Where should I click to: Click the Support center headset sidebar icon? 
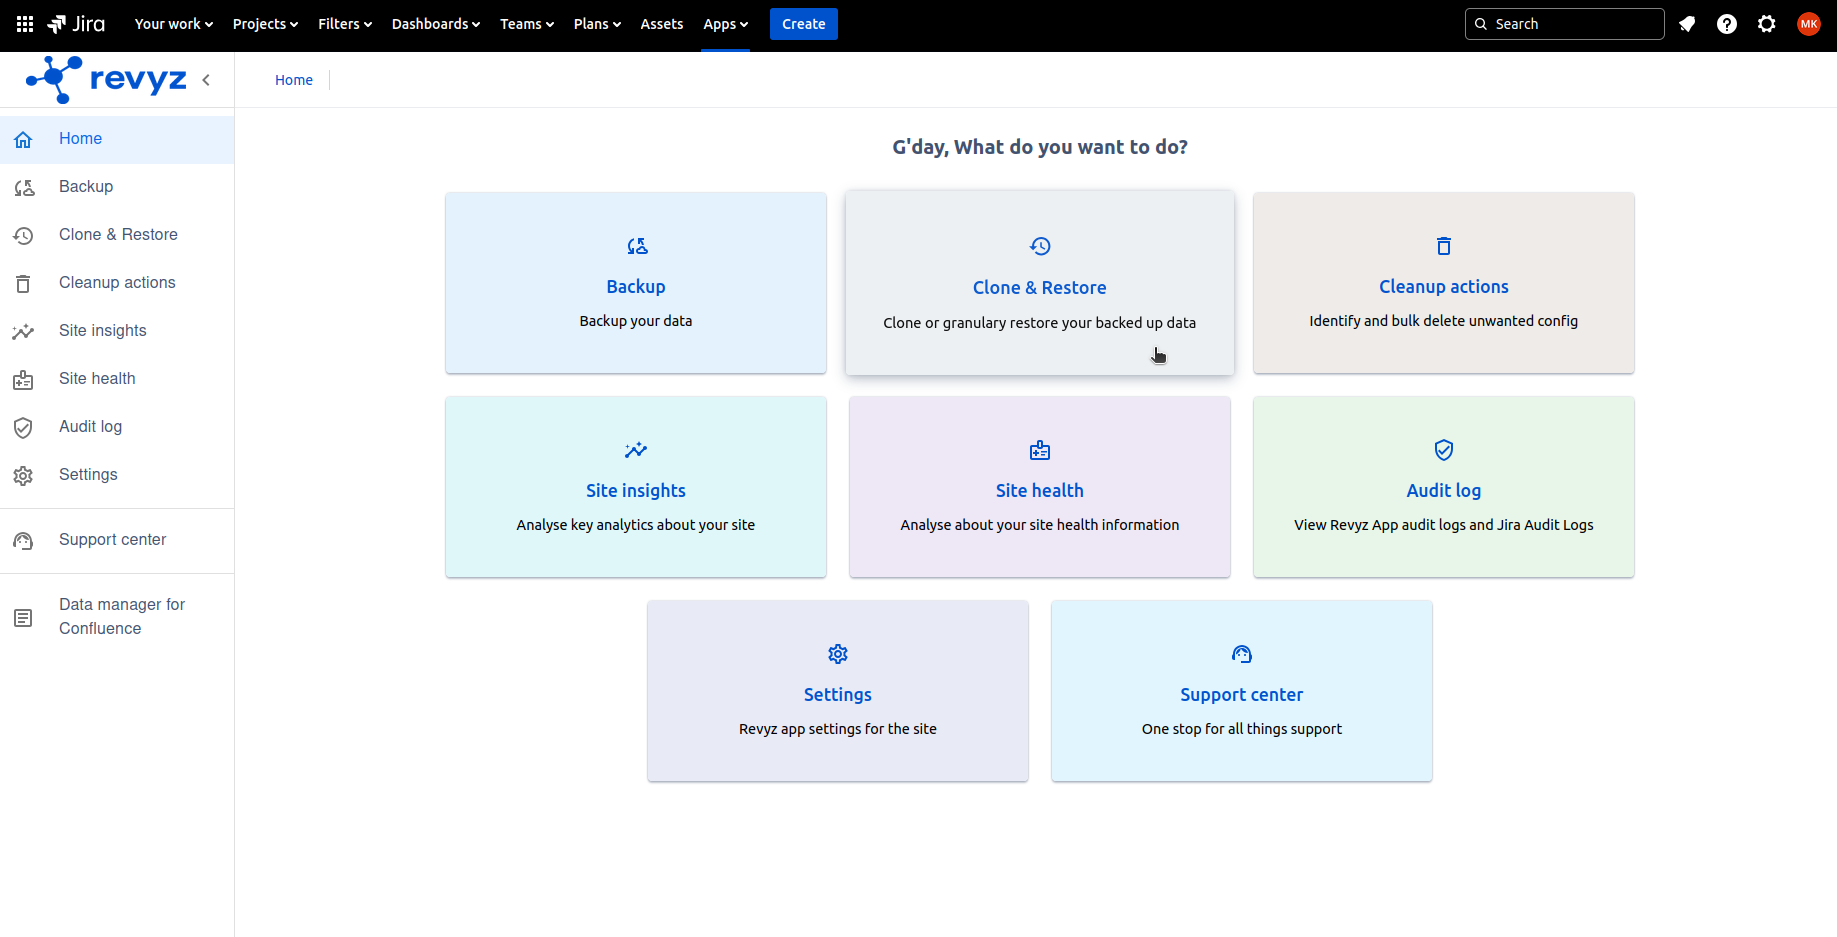pyautogui.click(x=24, y=540)
